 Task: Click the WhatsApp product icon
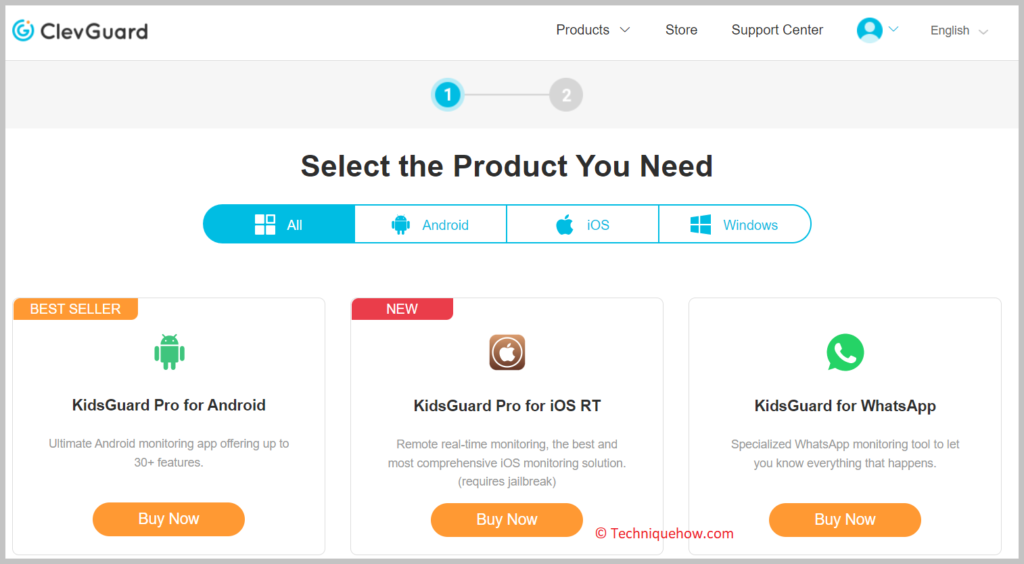(845, 352)
